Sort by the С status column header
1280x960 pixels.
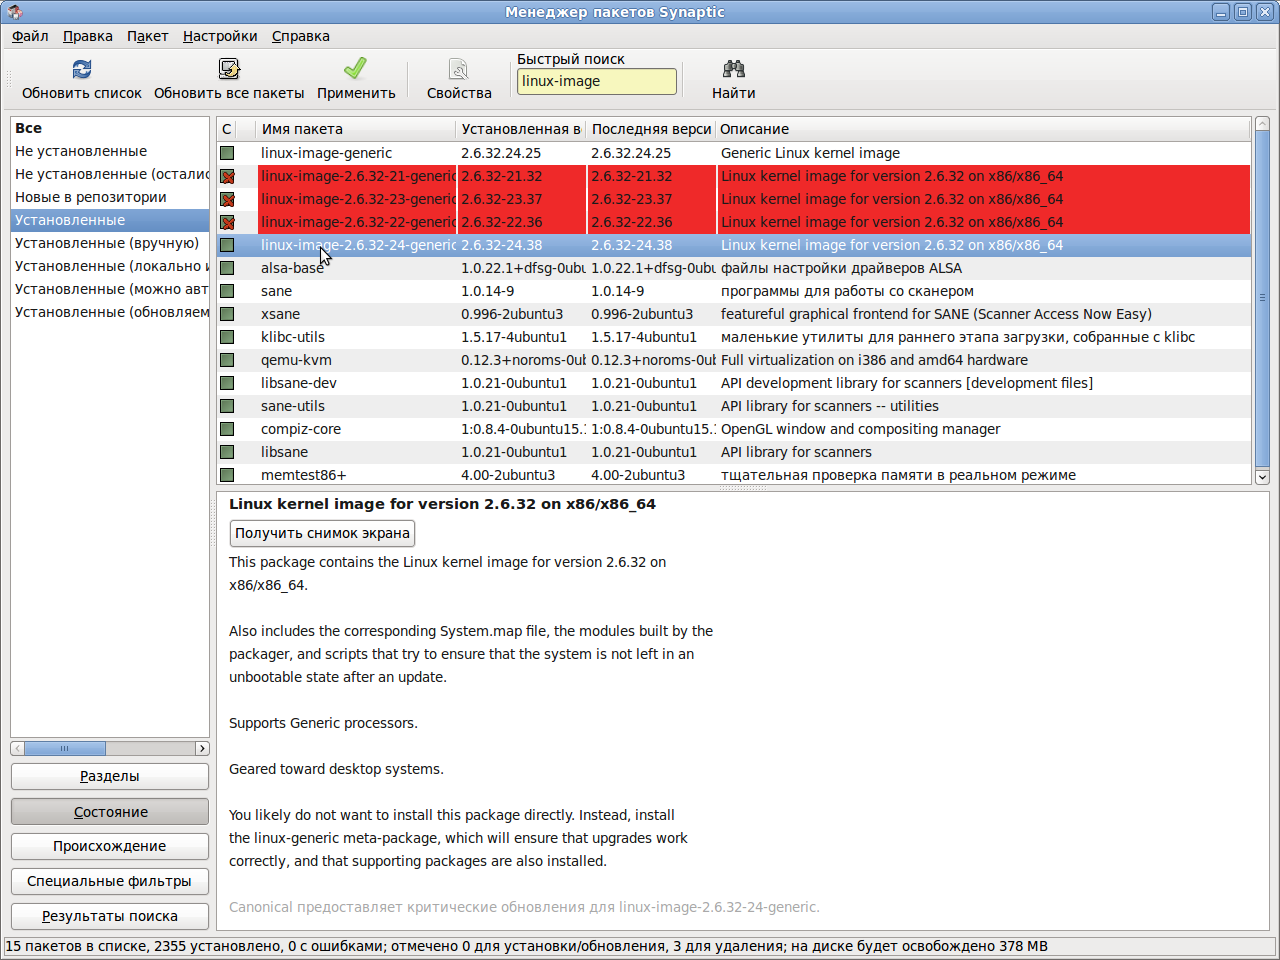(227, 129)
